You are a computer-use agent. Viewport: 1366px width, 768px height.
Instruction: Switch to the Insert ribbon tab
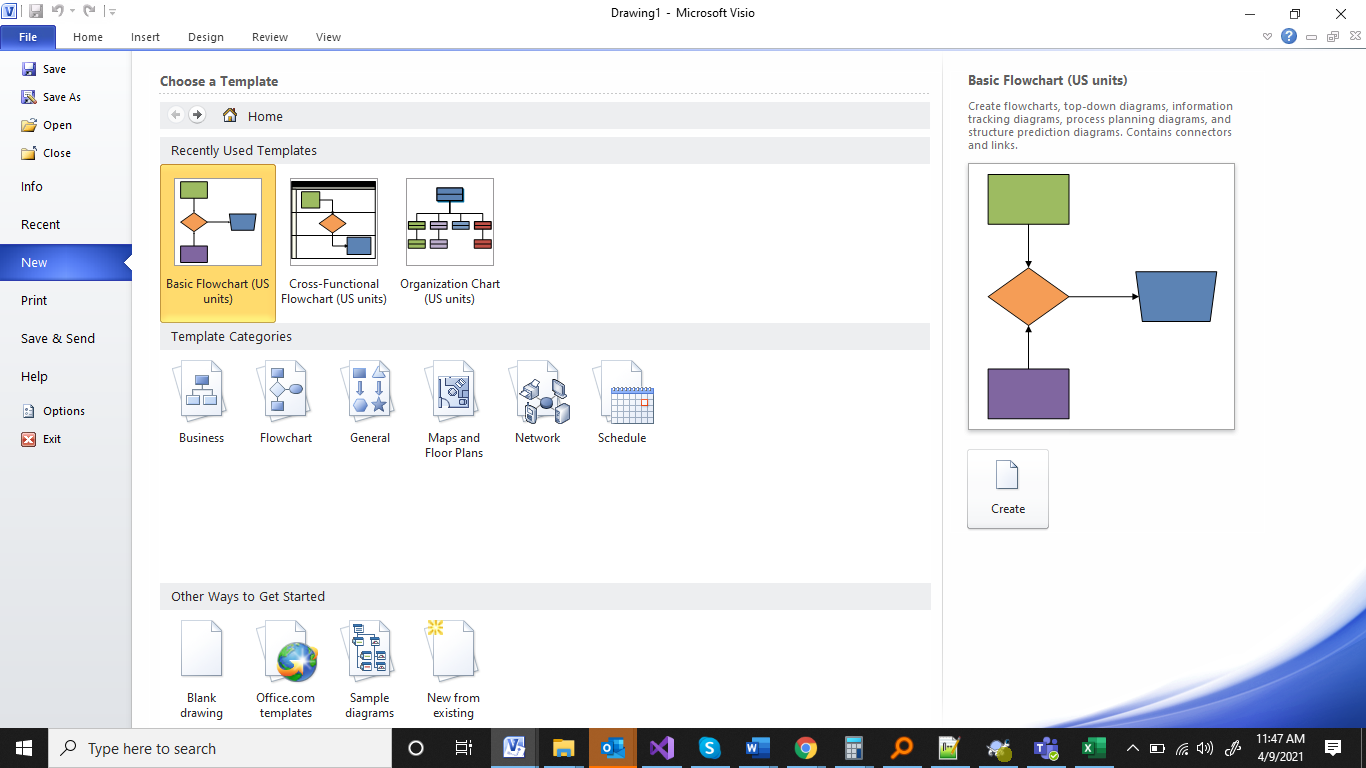pos(145,37)
